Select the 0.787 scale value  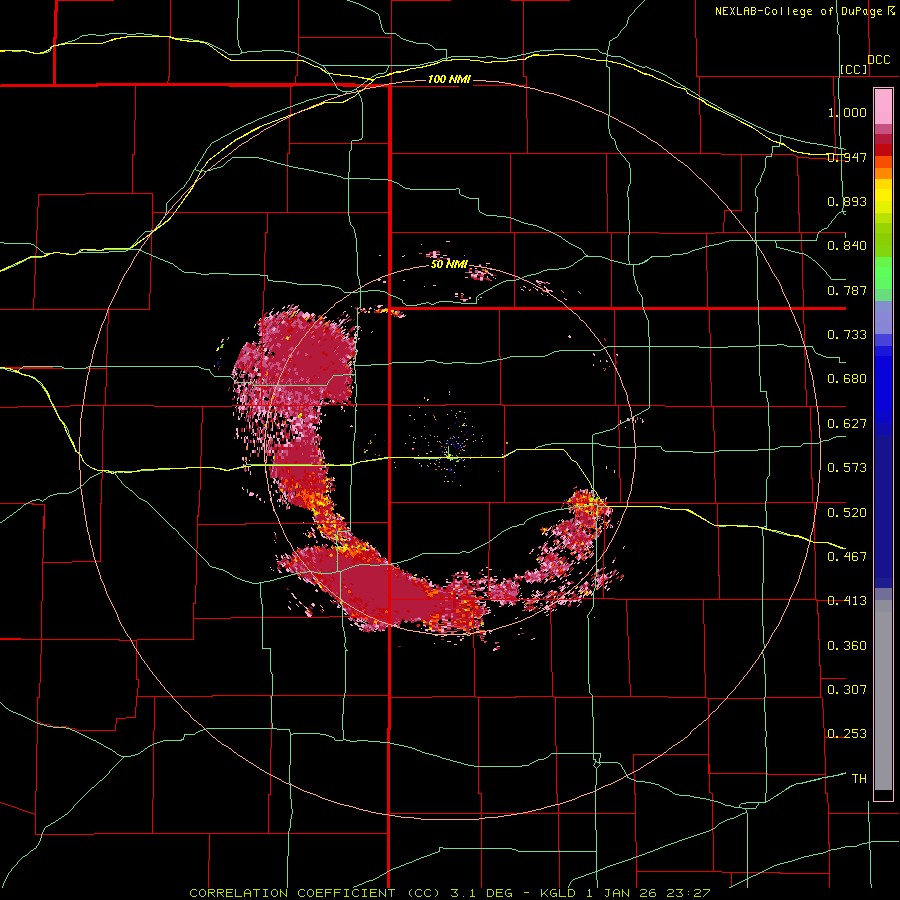tap(847, 290)
